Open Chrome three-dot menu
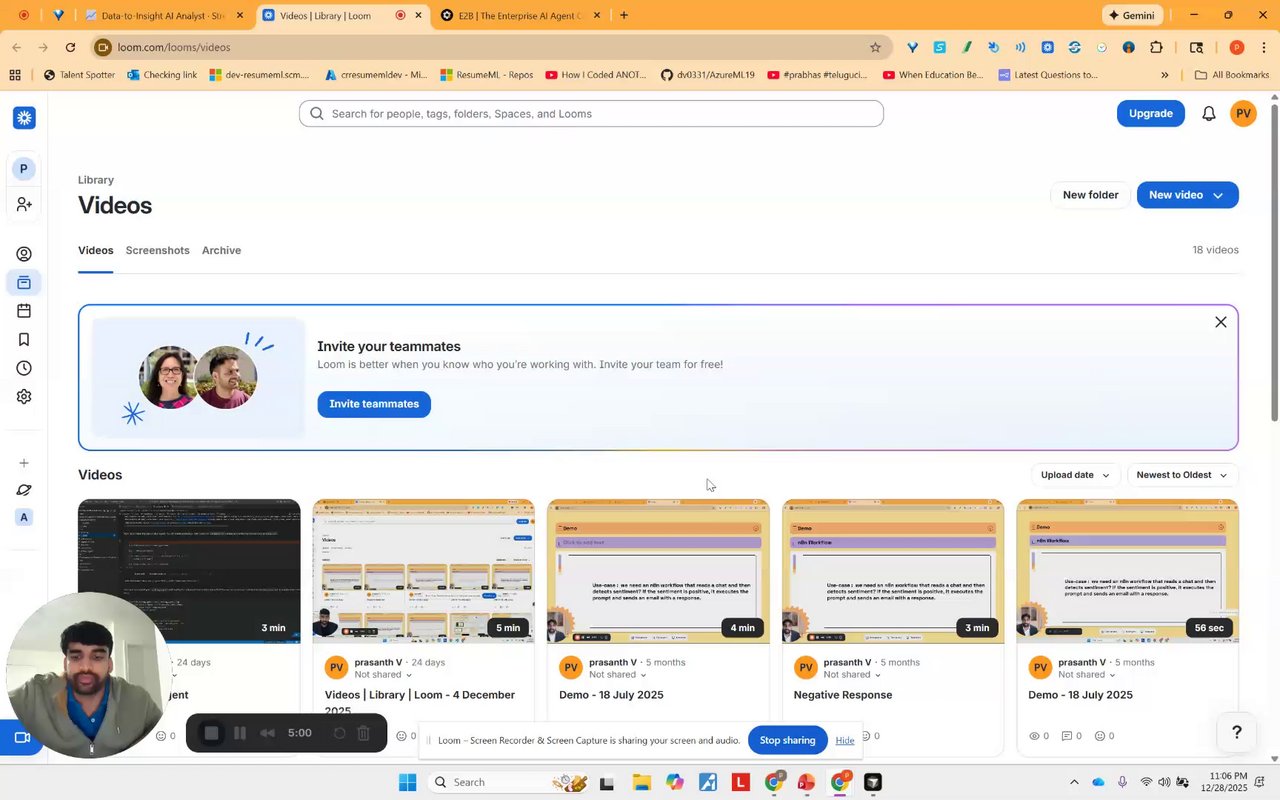This screenshot has width=1280, height=800. click(1264, 47)
